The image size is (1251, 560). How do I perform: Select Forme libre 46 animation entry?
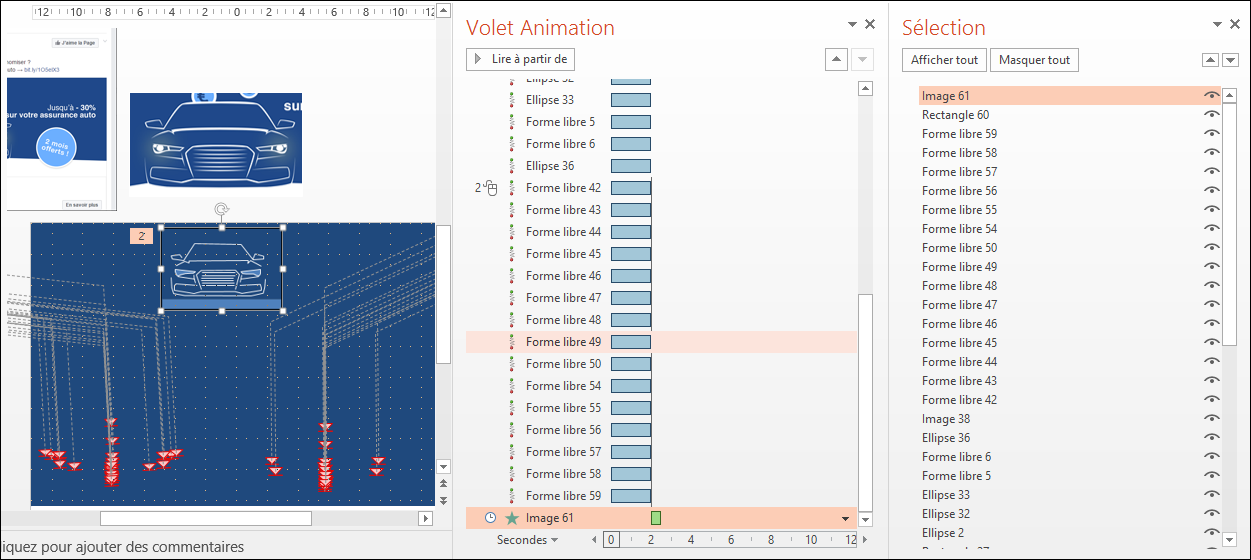pyautogui.click(x=661, y=276)
